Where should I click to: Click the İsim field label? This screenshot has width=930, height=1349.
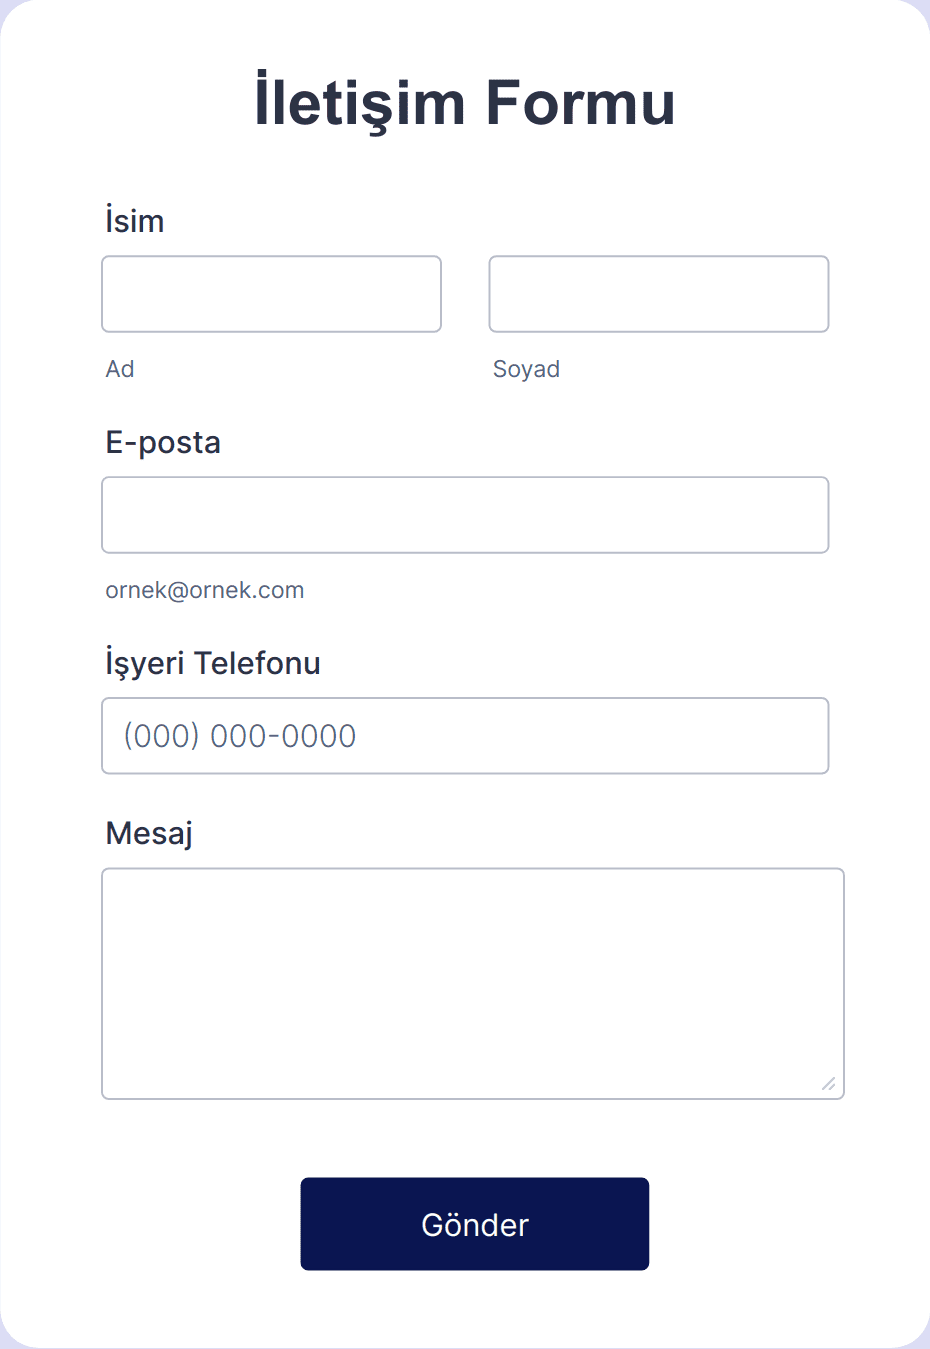pyautogui.click(x=135, y=221)
